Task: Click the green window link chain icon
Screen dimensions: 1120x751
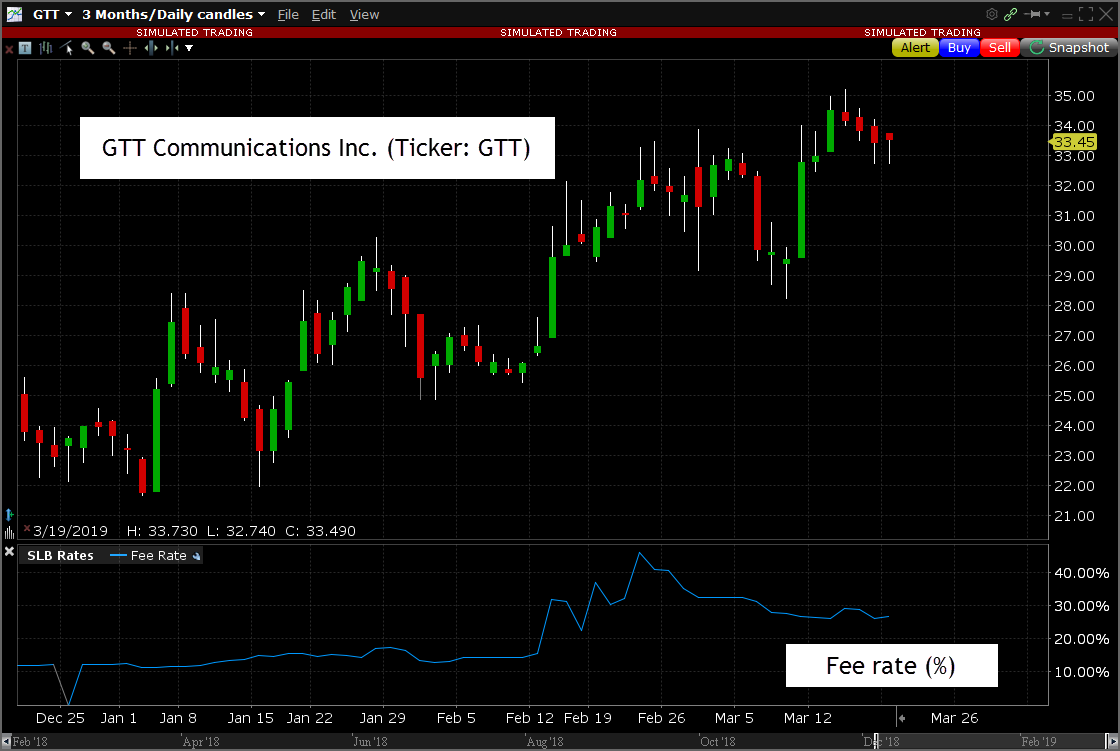Action: 1010,14
